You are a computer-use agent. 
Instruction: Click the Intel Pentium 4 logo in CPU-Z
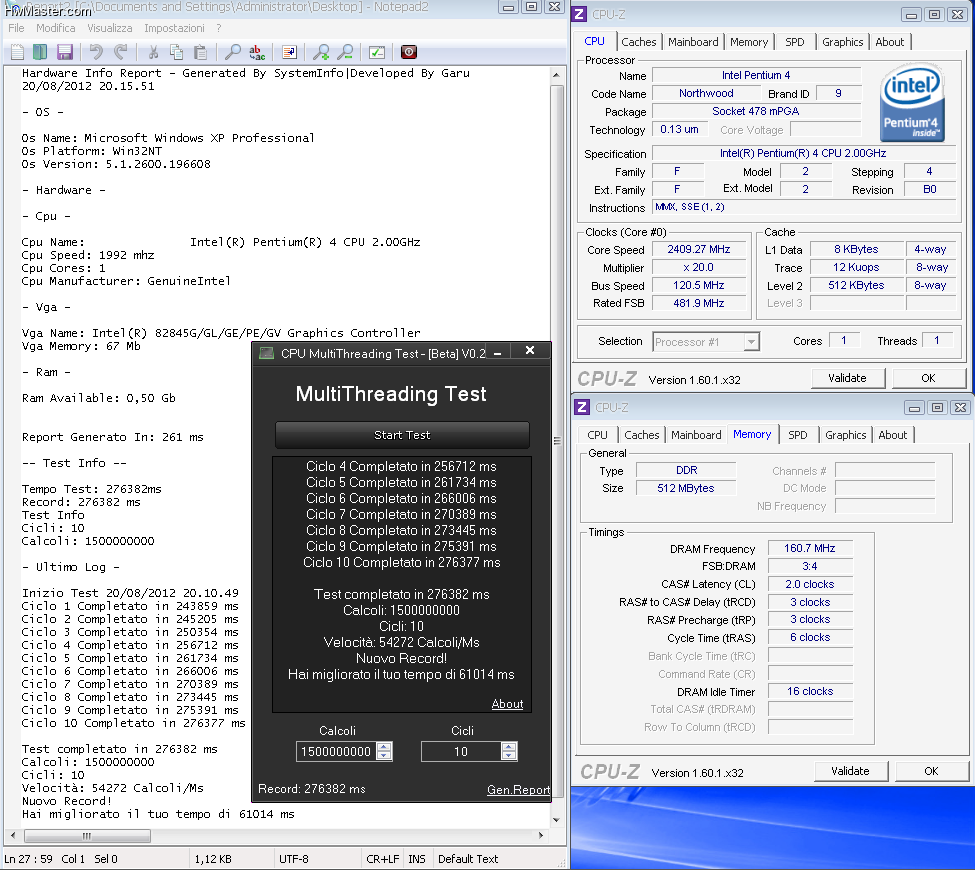coord(912,103)
